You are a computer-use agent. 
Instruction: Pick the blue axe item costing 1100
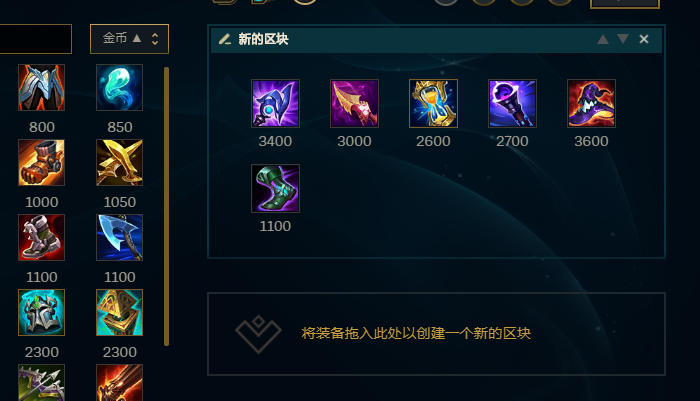point(119,238)
